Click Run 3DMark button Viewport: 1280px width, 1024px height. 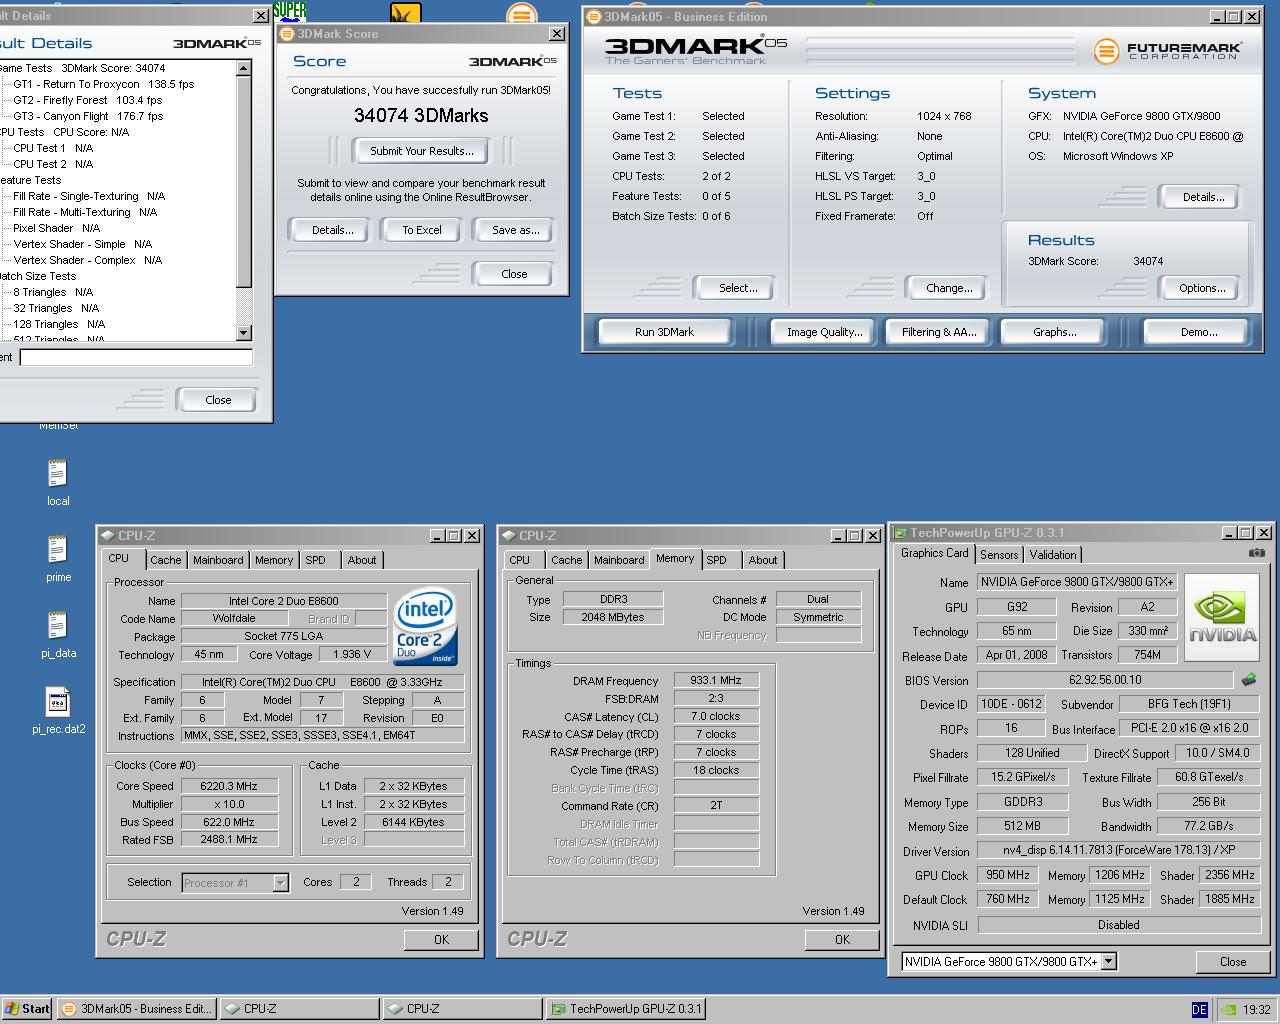point(664,332)
